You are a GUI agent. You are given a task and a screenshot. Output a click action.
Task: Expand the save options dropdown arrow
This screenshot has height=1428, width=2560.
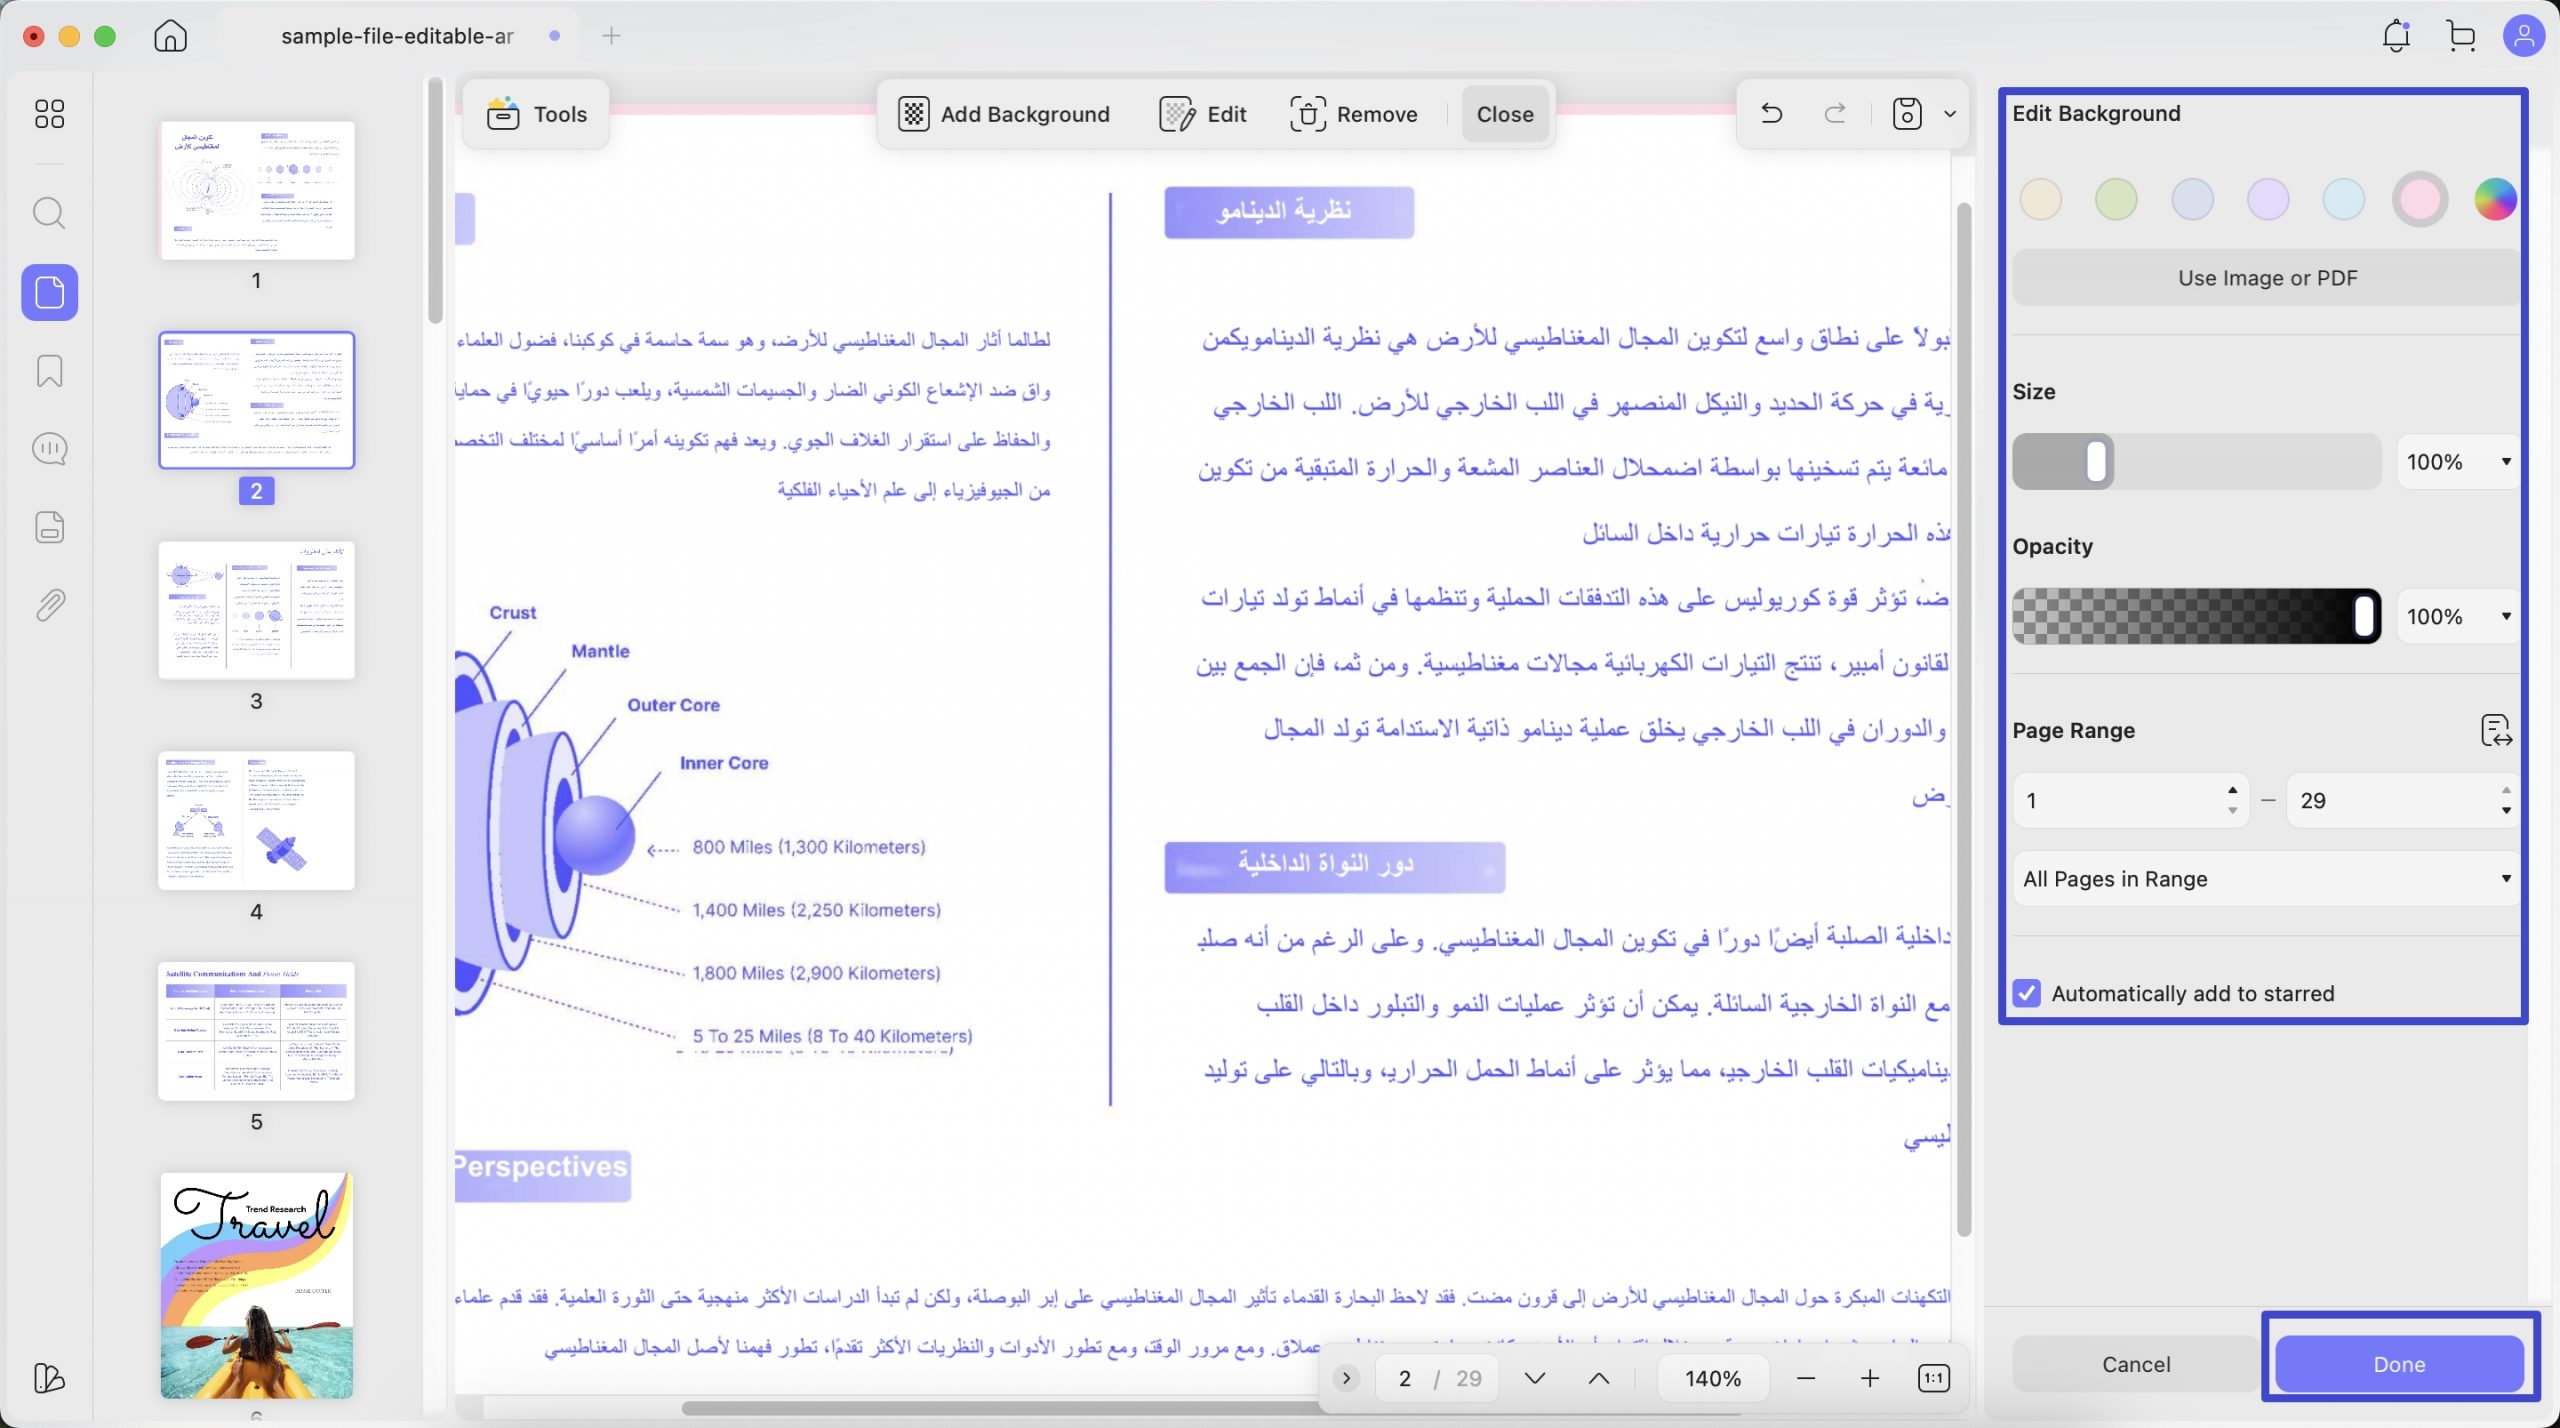(1950, 114)
